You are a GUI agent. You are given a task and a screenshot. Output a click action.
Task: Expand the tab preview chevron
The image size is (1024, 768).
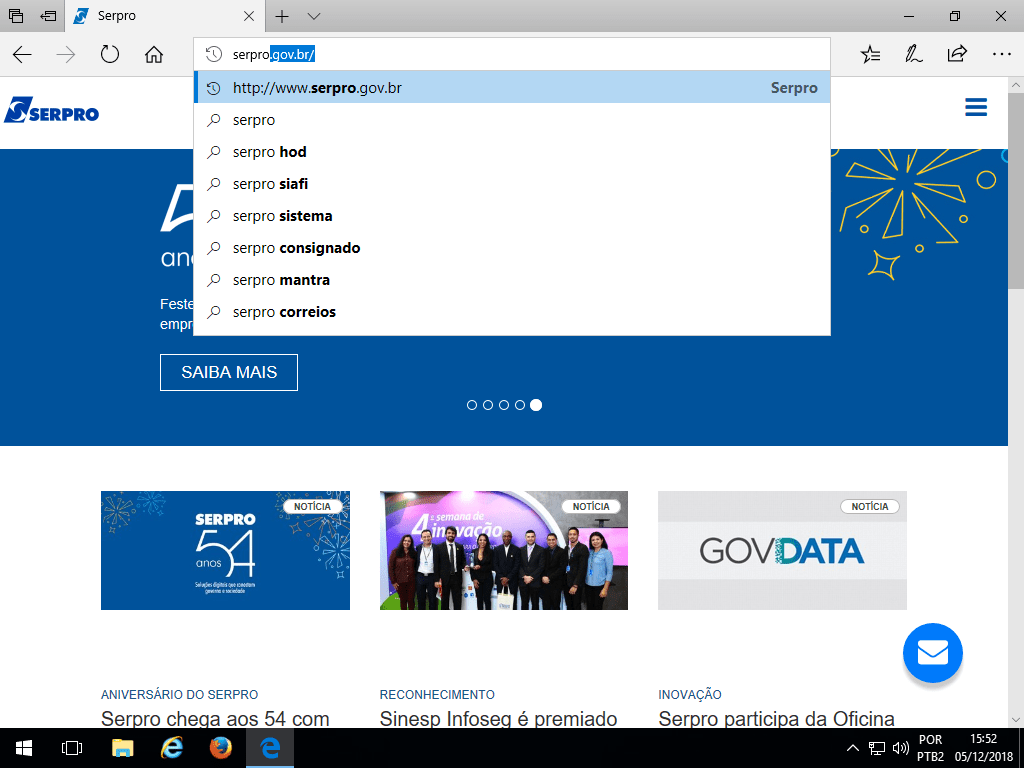pyautogui.click(x=314, y=16)
